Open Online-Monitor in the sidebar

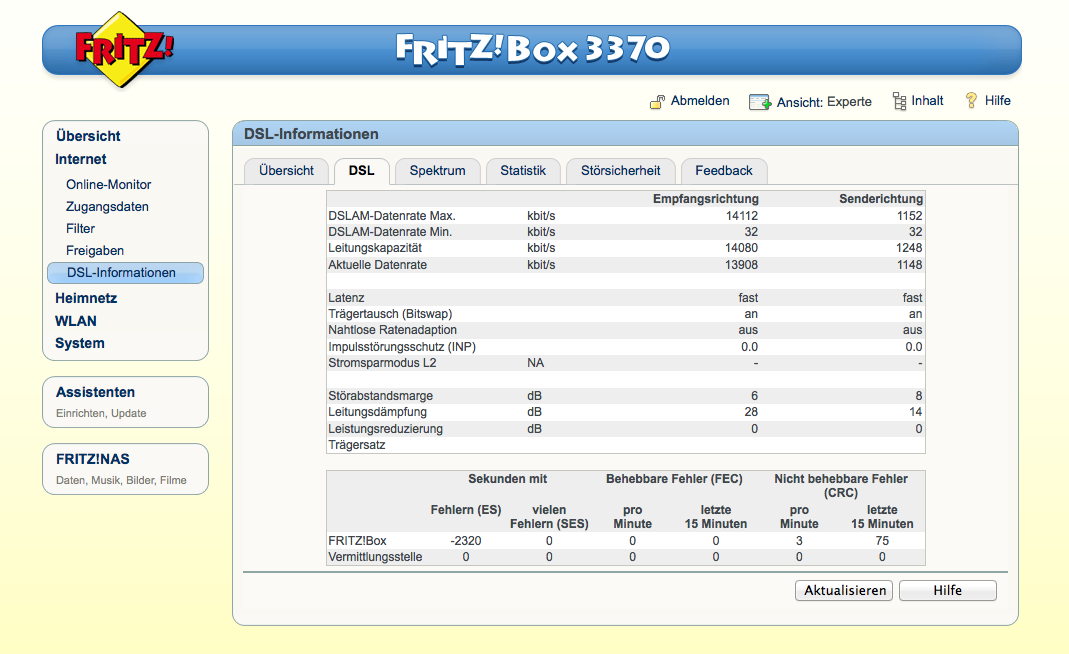pos(108,185)
